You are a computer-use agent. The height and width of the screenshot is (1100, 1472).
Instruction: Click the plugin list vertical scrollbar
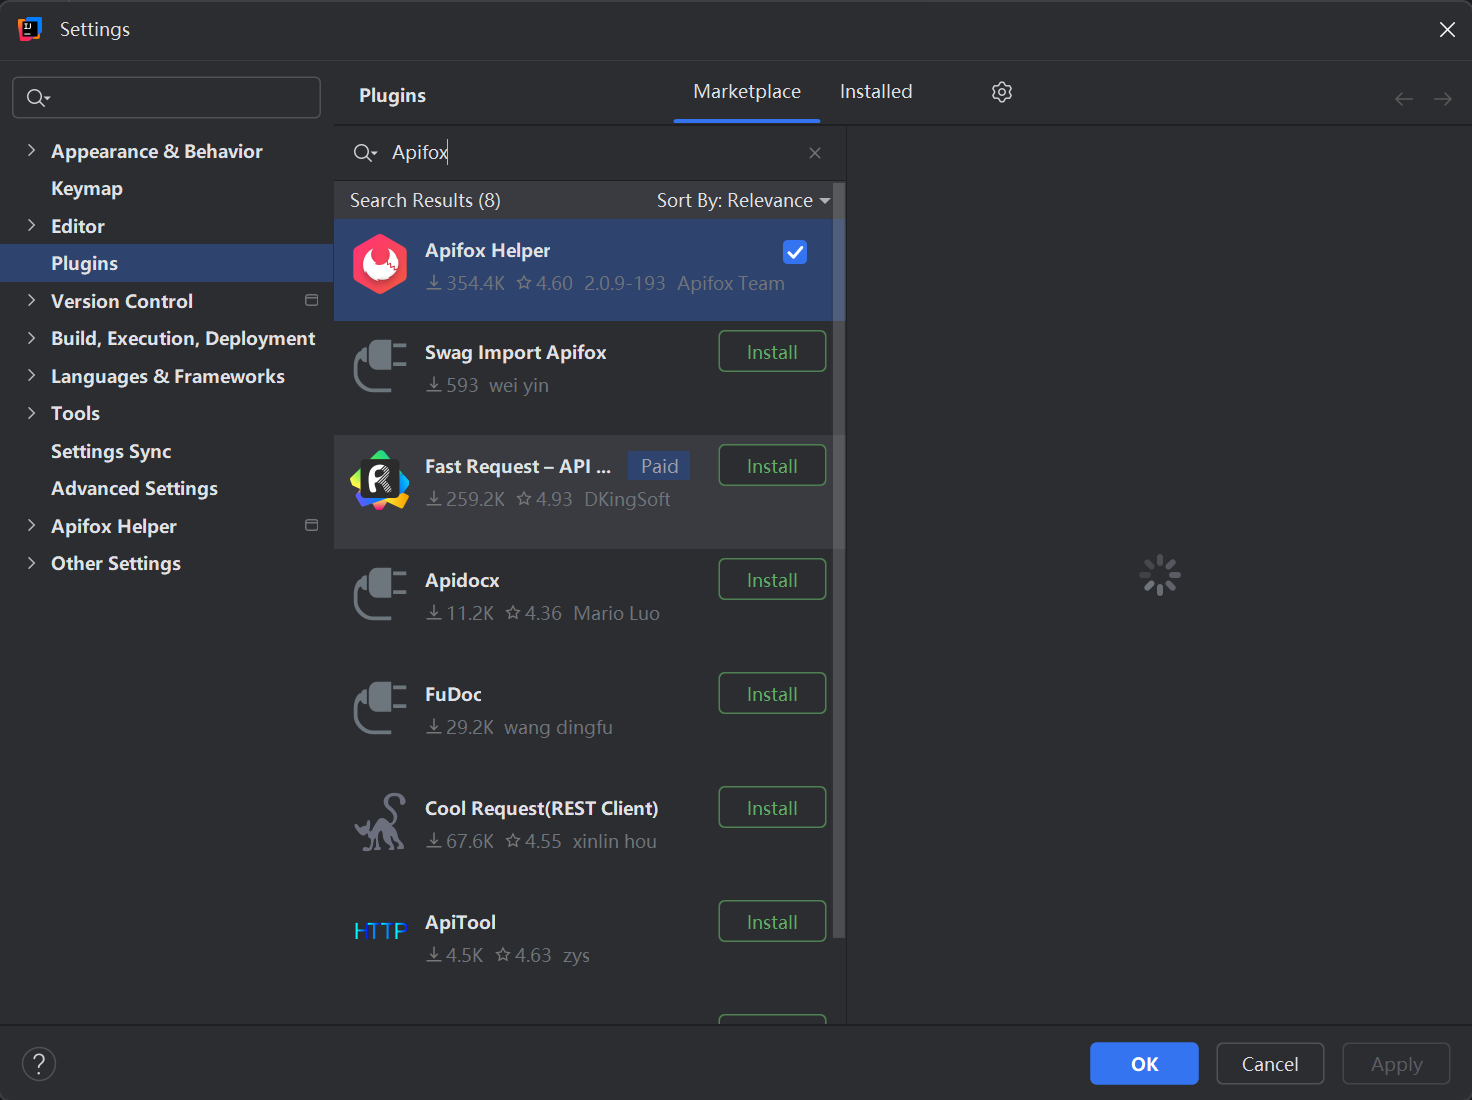[x=839, y=560]
